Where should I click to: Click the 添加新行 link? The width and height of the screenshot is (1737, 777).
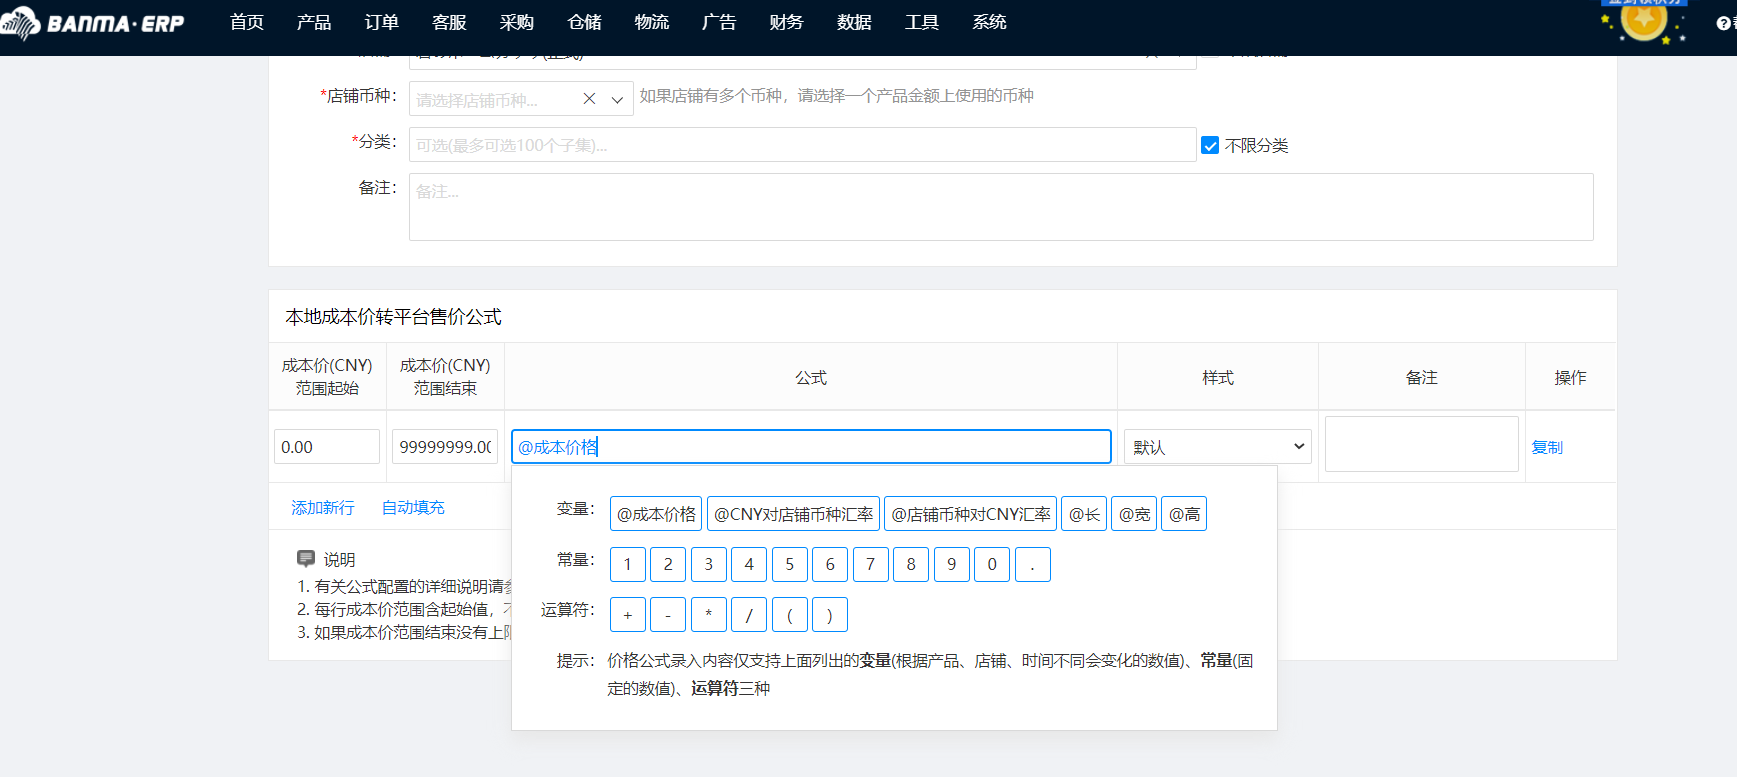(323, 508)
